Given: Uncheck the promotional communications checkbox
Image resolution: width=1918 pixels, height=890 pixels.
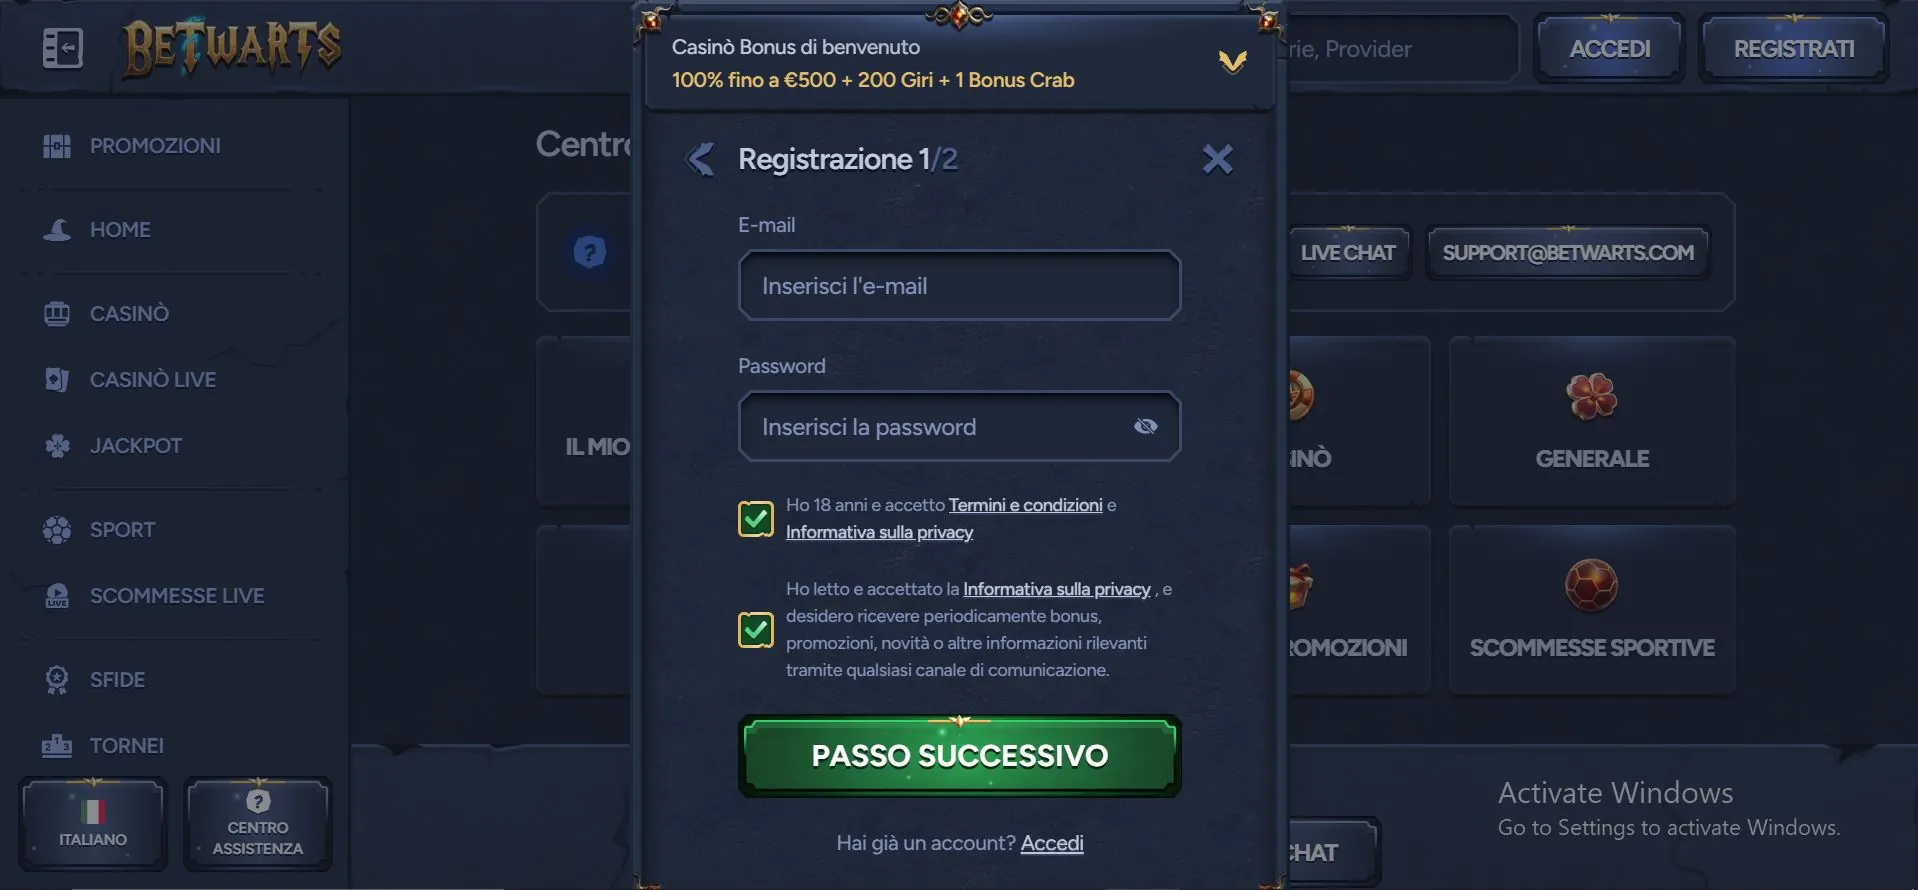Looking at the screenshot, I should [756, 630].
